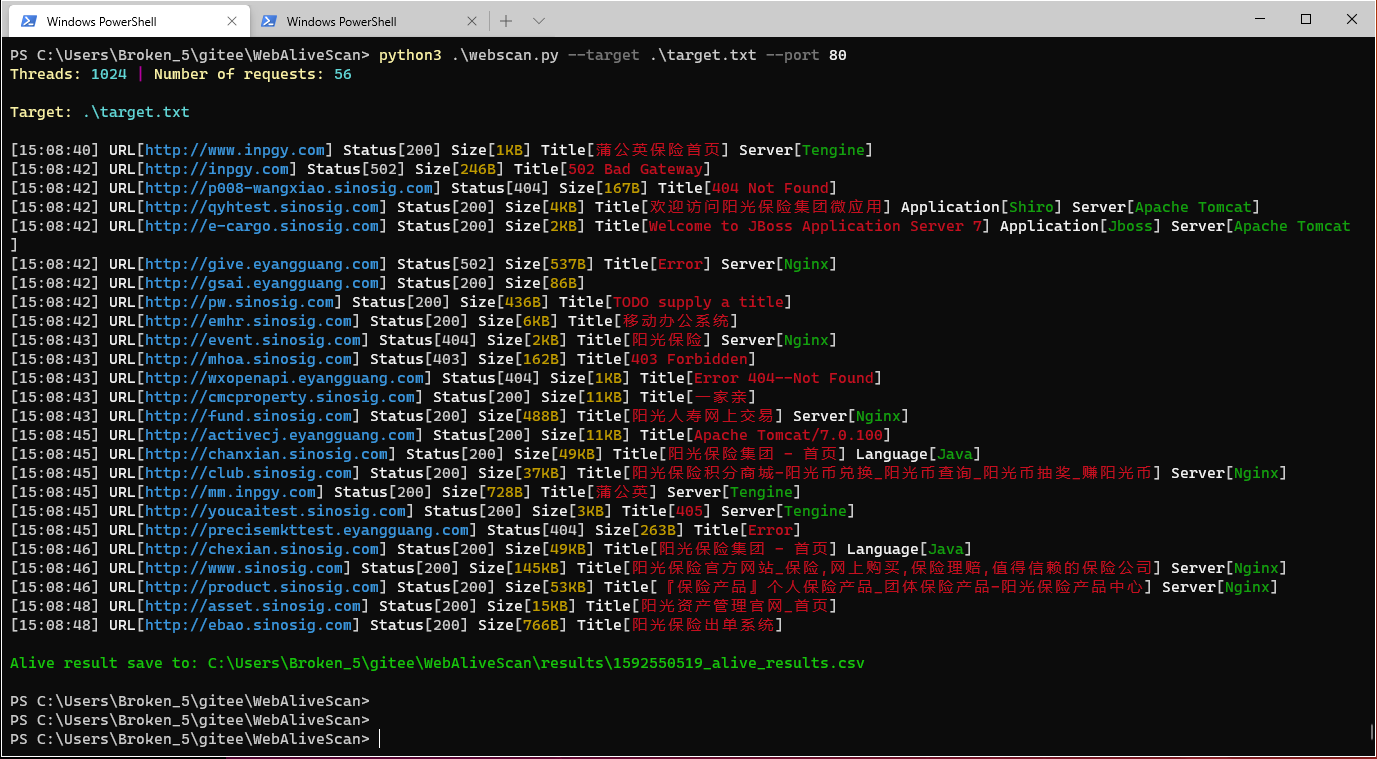The width and height of the screenshot is (1377, 759).
Task: Click URL http://www.sinosig.com
Action: pyautogui.click(x=244, y=568)
